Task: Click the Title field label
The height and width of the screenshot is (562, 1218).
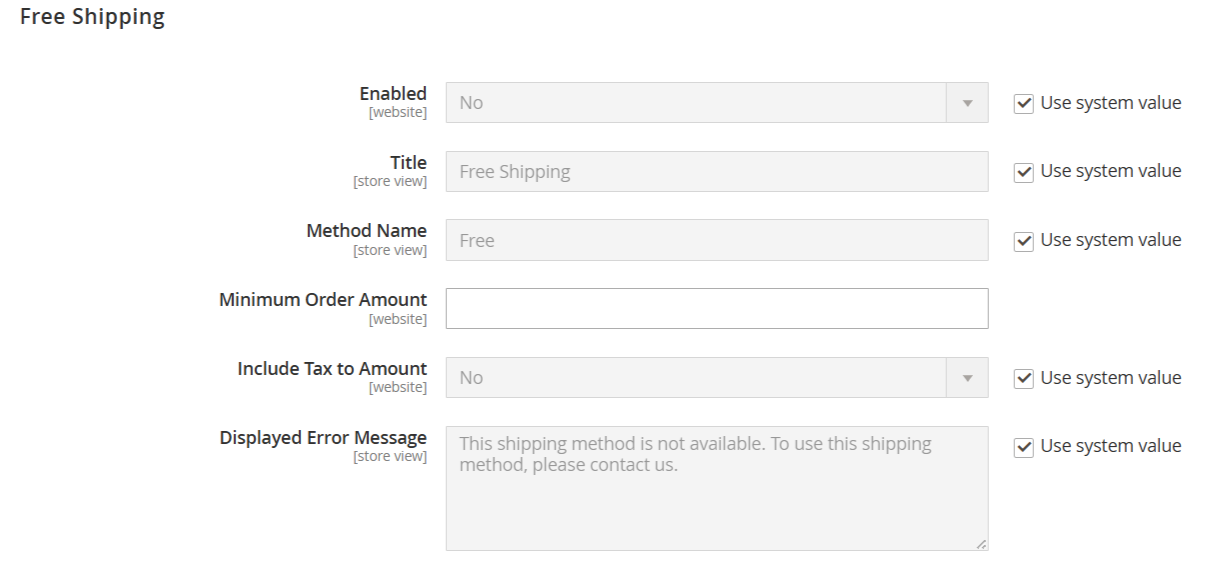Action: coord(408,162)
